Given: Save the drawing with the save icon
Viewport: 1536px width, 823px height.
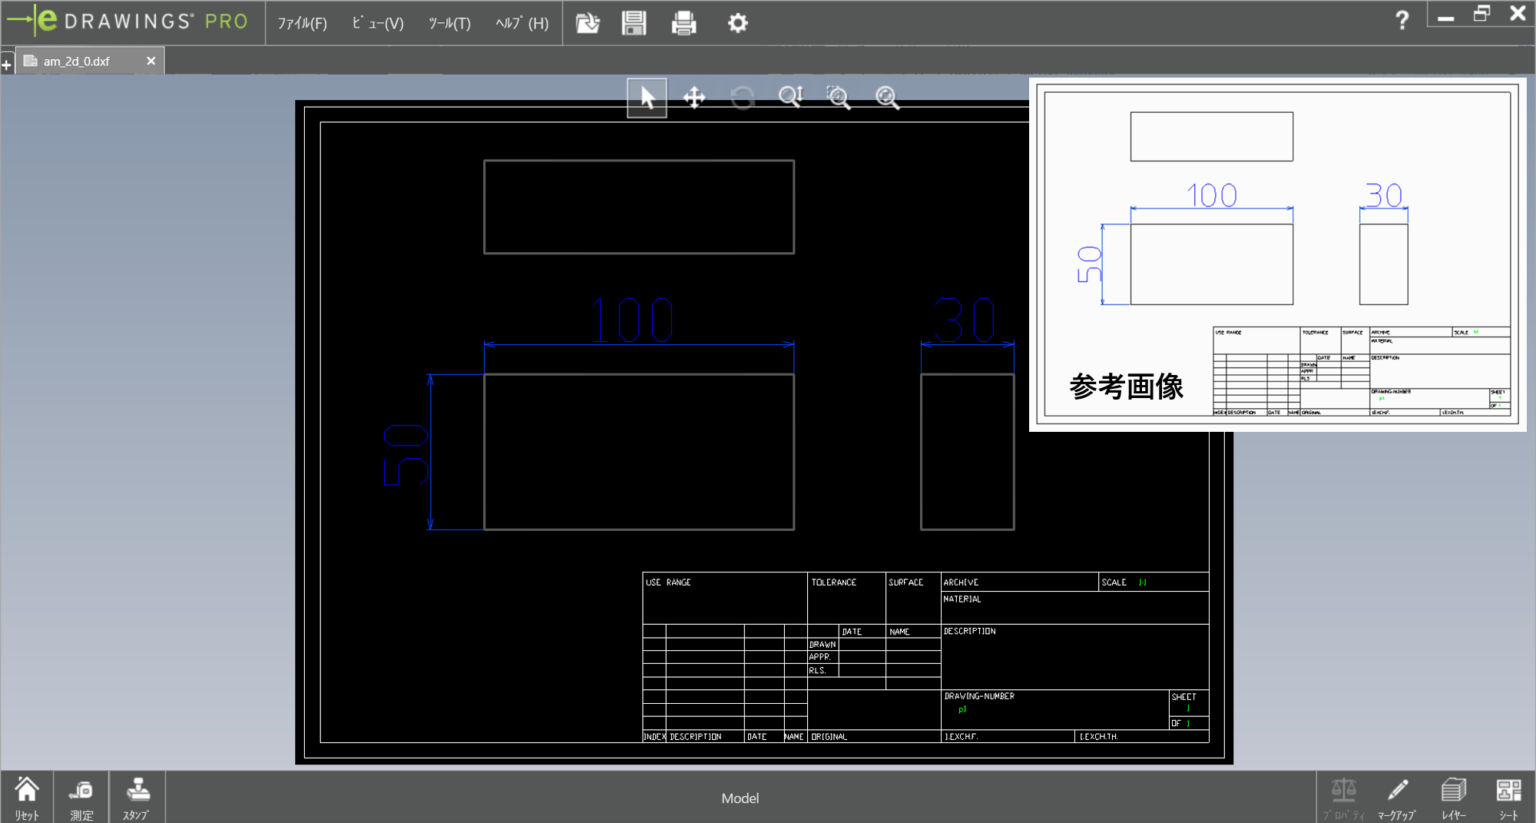Looking at the screenshot, I should tap(634, 23).
